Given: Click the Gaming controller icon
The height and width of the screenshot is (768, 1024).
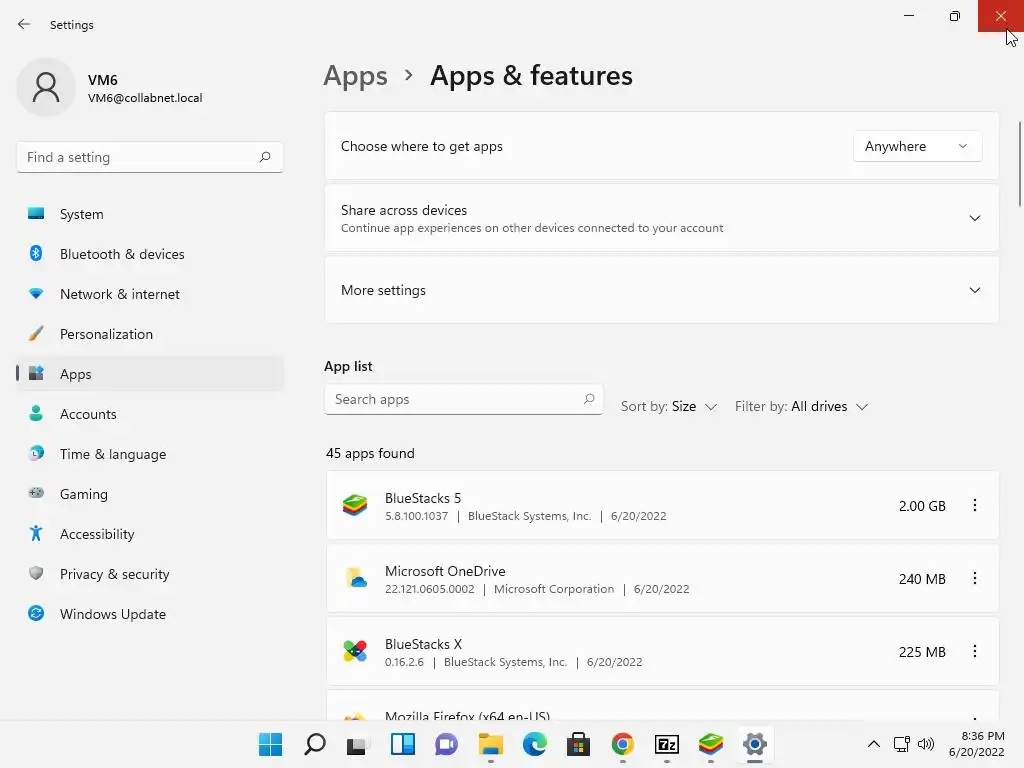Looking at the screenshot, I should (x=36, y=493).
